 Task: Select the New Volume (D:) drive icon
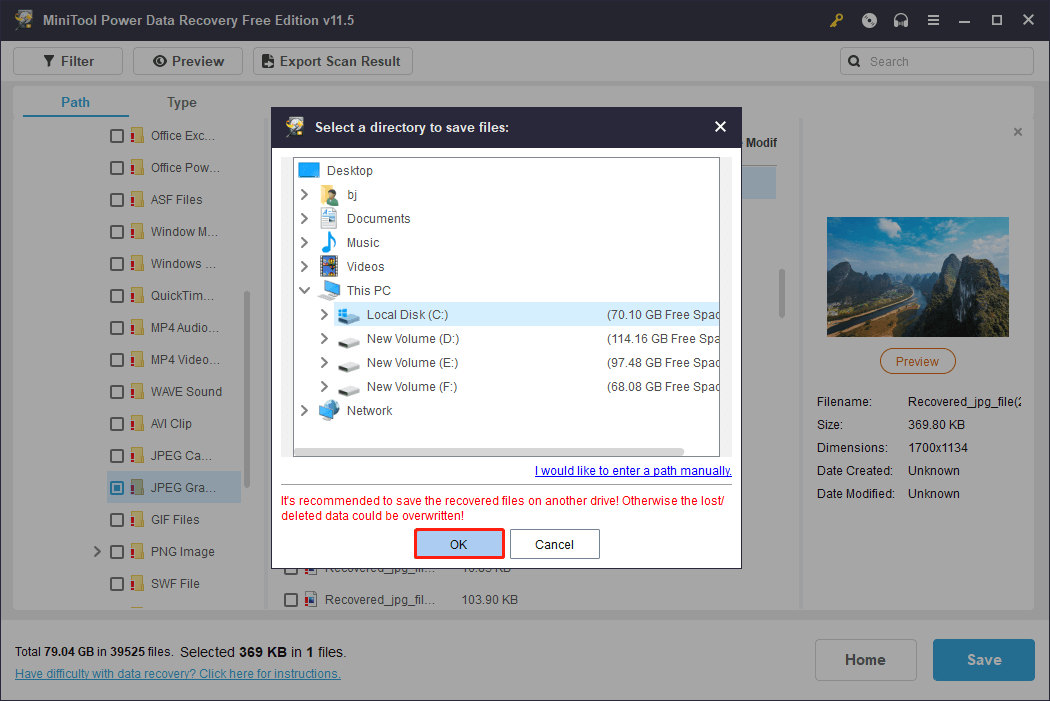pyautogui.click(x=348, y=341)
